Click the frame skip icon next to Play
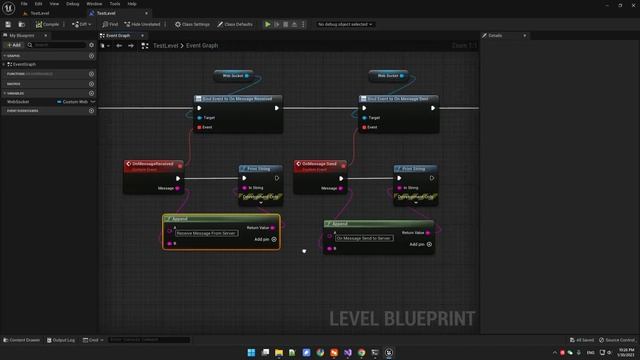Viewport: 640px width, 360px height. click(277, 24)
